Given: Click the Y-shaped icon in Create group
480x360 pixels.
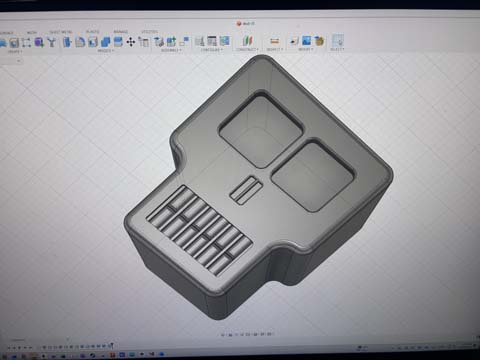Looking at the screenshot, I should [x=52, y=42].
